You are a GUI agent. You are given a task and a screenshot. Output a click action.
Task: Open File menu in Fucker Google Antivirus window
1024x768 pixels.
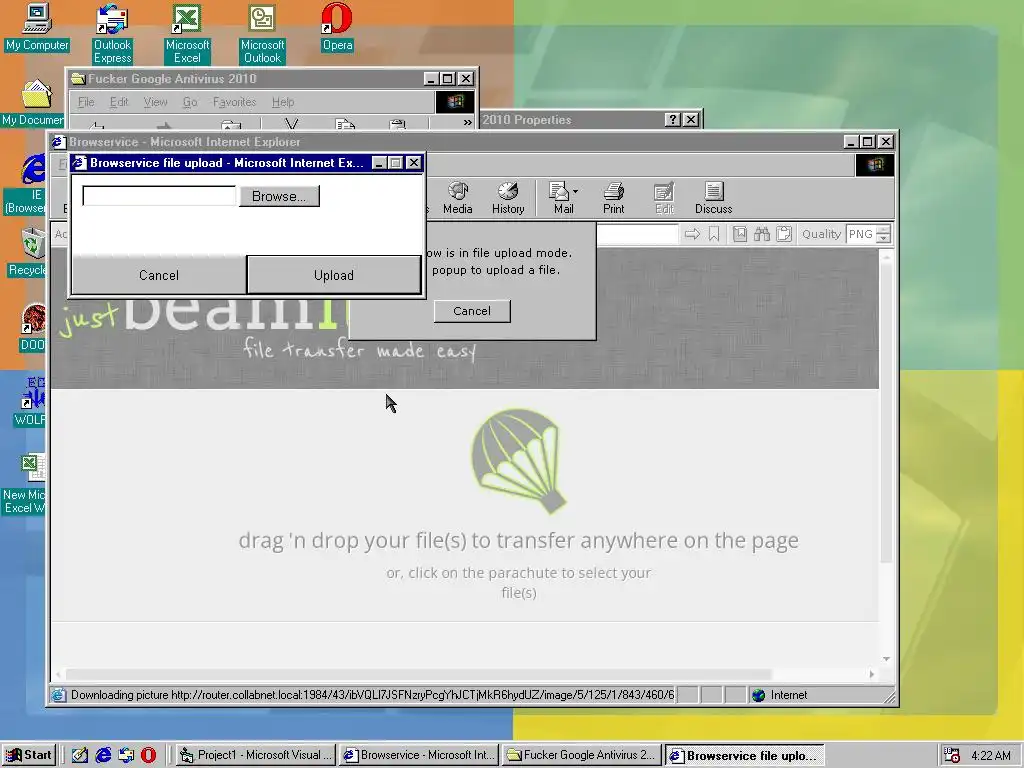86,102
